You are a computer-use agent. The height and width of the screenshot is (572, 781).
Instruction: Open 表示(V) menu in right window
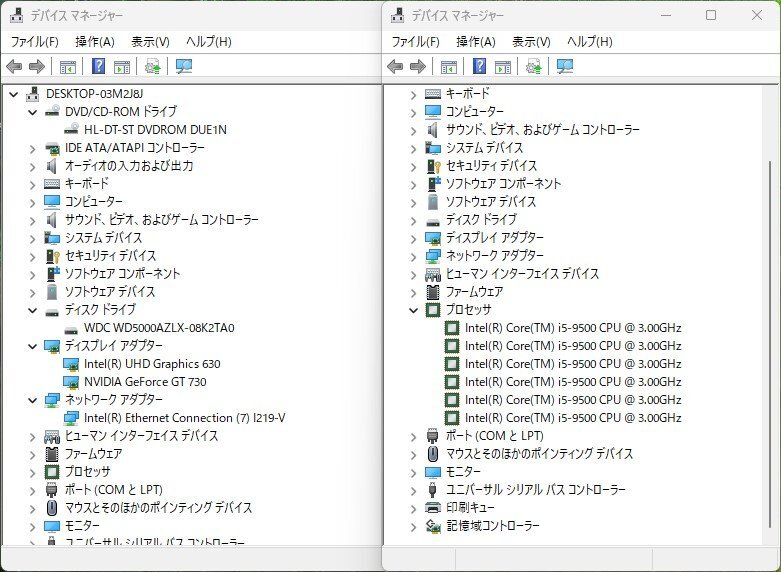[531, 41]
